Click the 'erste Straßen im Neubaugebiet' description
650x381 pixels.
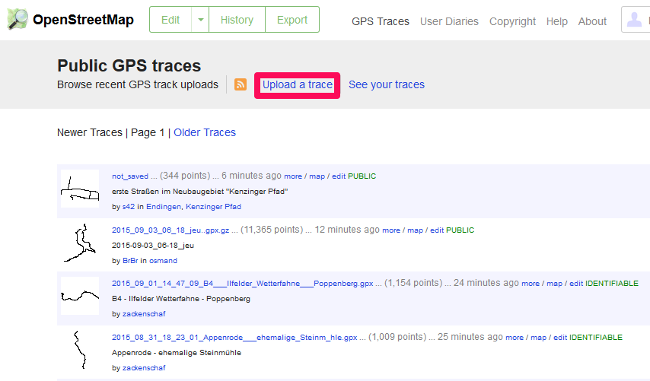[200, 192]
